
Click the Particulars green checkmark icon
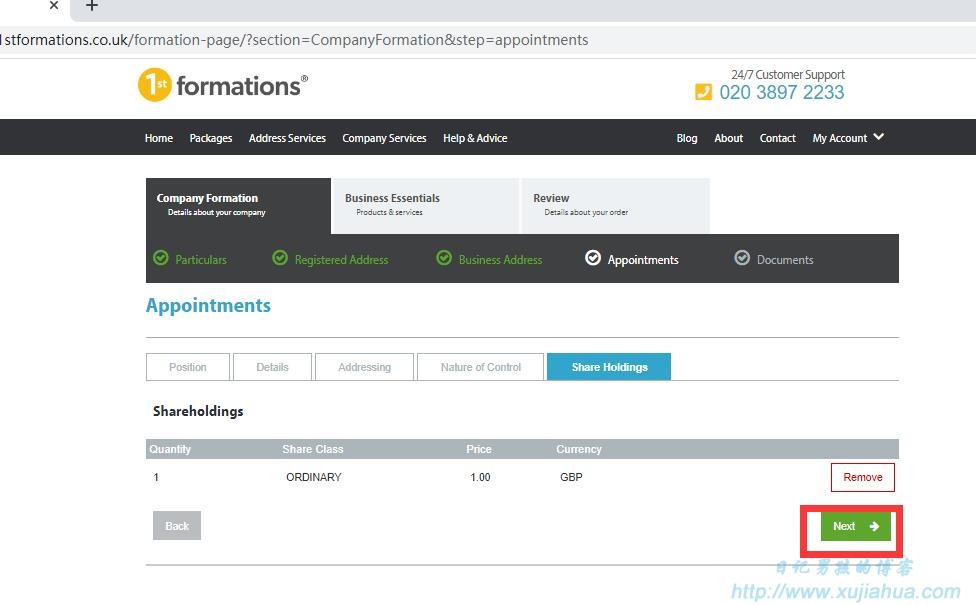point(161,258)
